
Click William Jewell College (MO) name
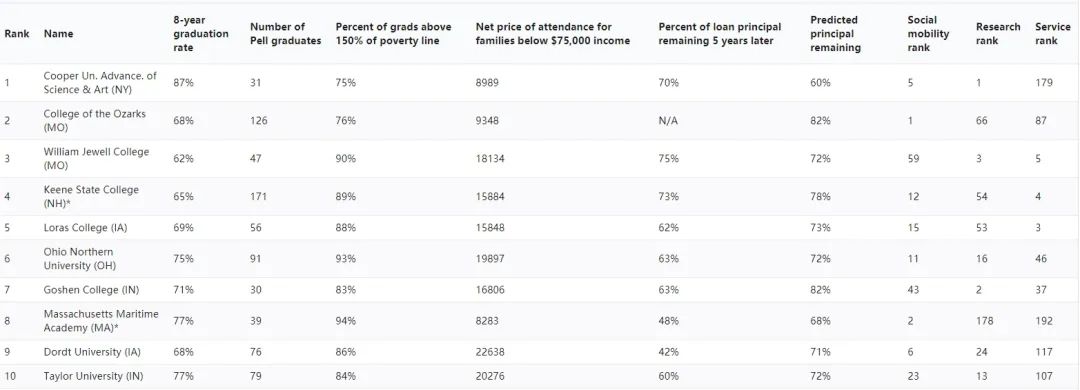pyautogui.click(x=96, y=158)
